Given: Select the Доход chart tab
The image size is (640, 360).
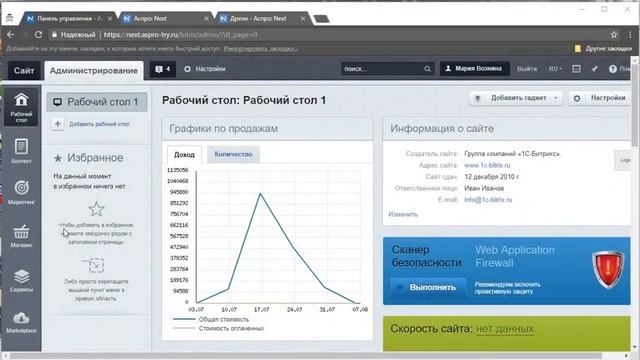Looking at the screenshot, I should point(184,155).
